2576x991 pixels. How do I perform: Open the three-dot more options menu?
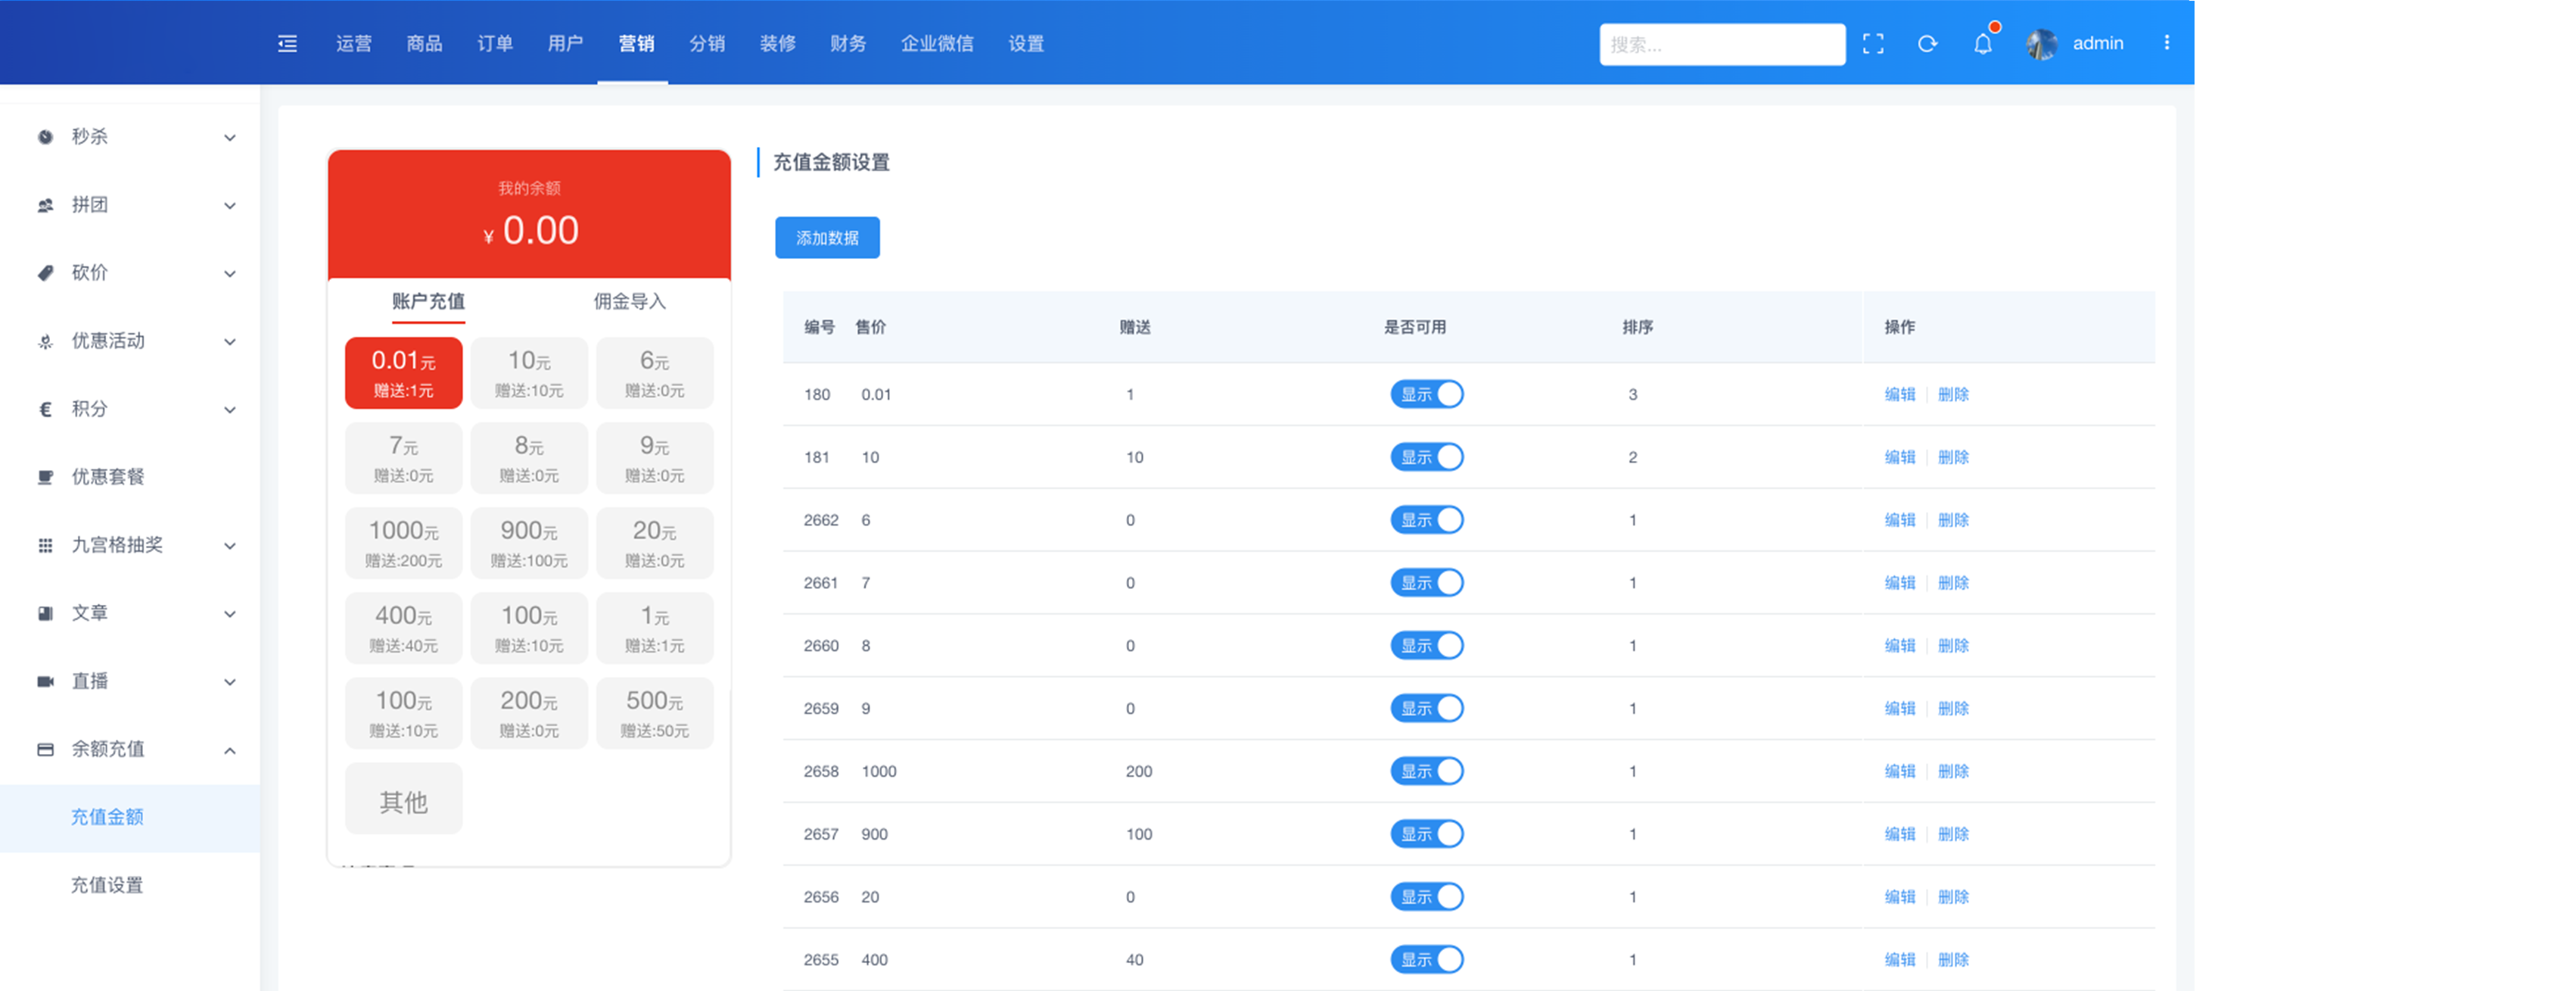2166,43
